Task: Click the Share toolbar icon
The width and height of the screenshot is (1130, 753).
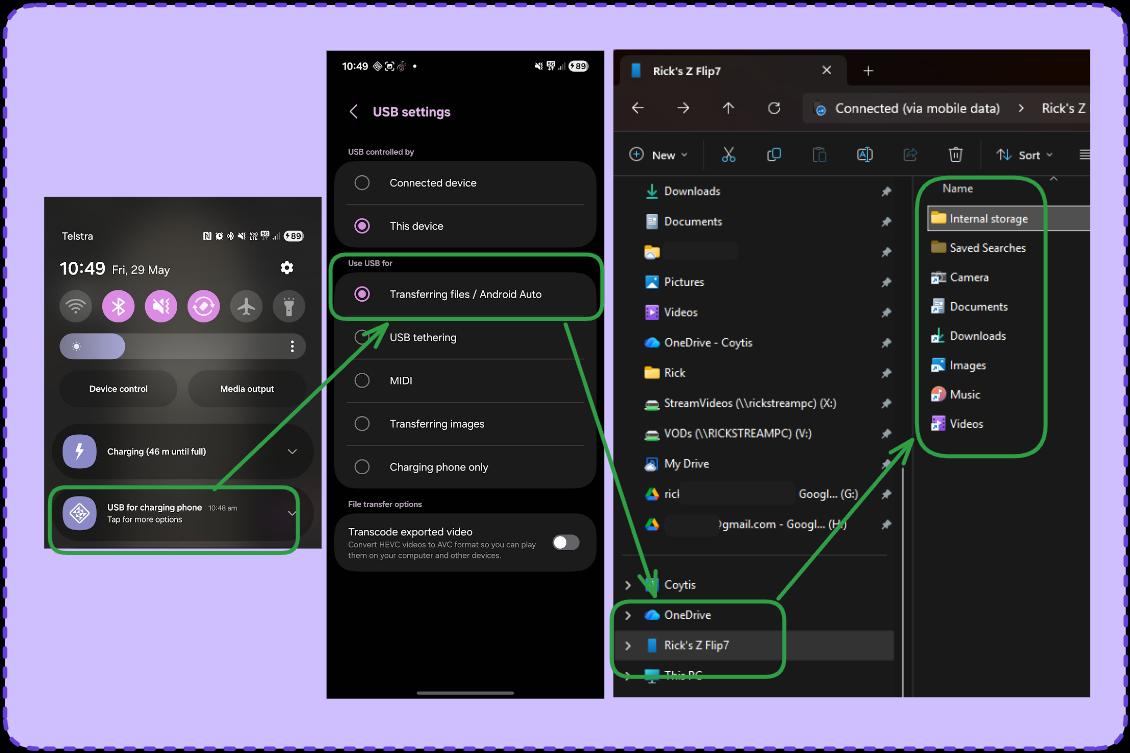Action: 910,155
